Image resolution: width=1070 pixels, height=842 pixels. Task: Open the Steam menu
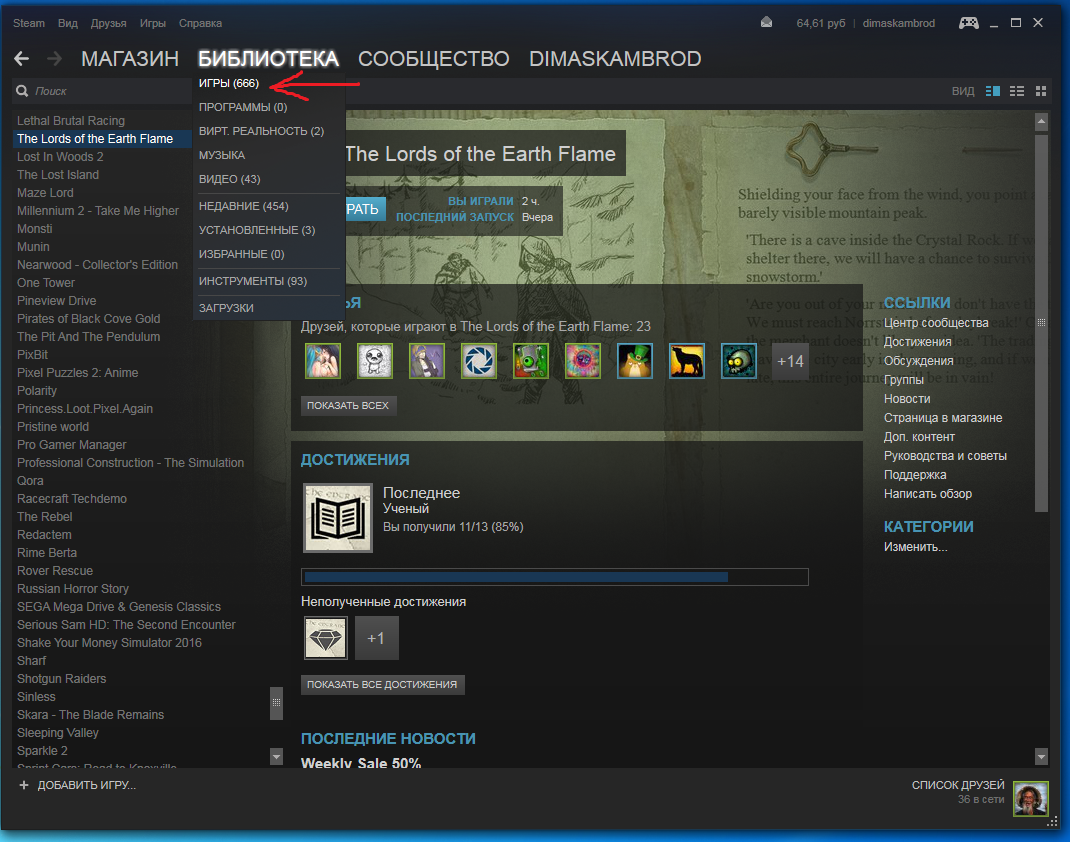pyautogui.click(x=29, y=23)
